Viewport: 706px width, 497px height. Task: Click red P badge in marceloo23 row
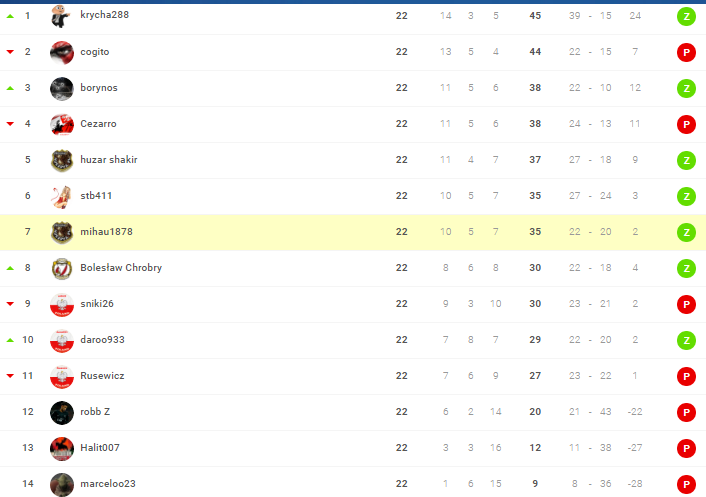[686, 484]
